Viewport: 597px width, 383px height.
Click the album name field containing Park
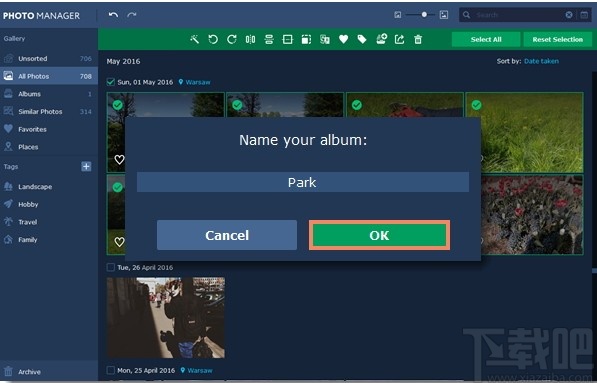[x=303, y=182]
